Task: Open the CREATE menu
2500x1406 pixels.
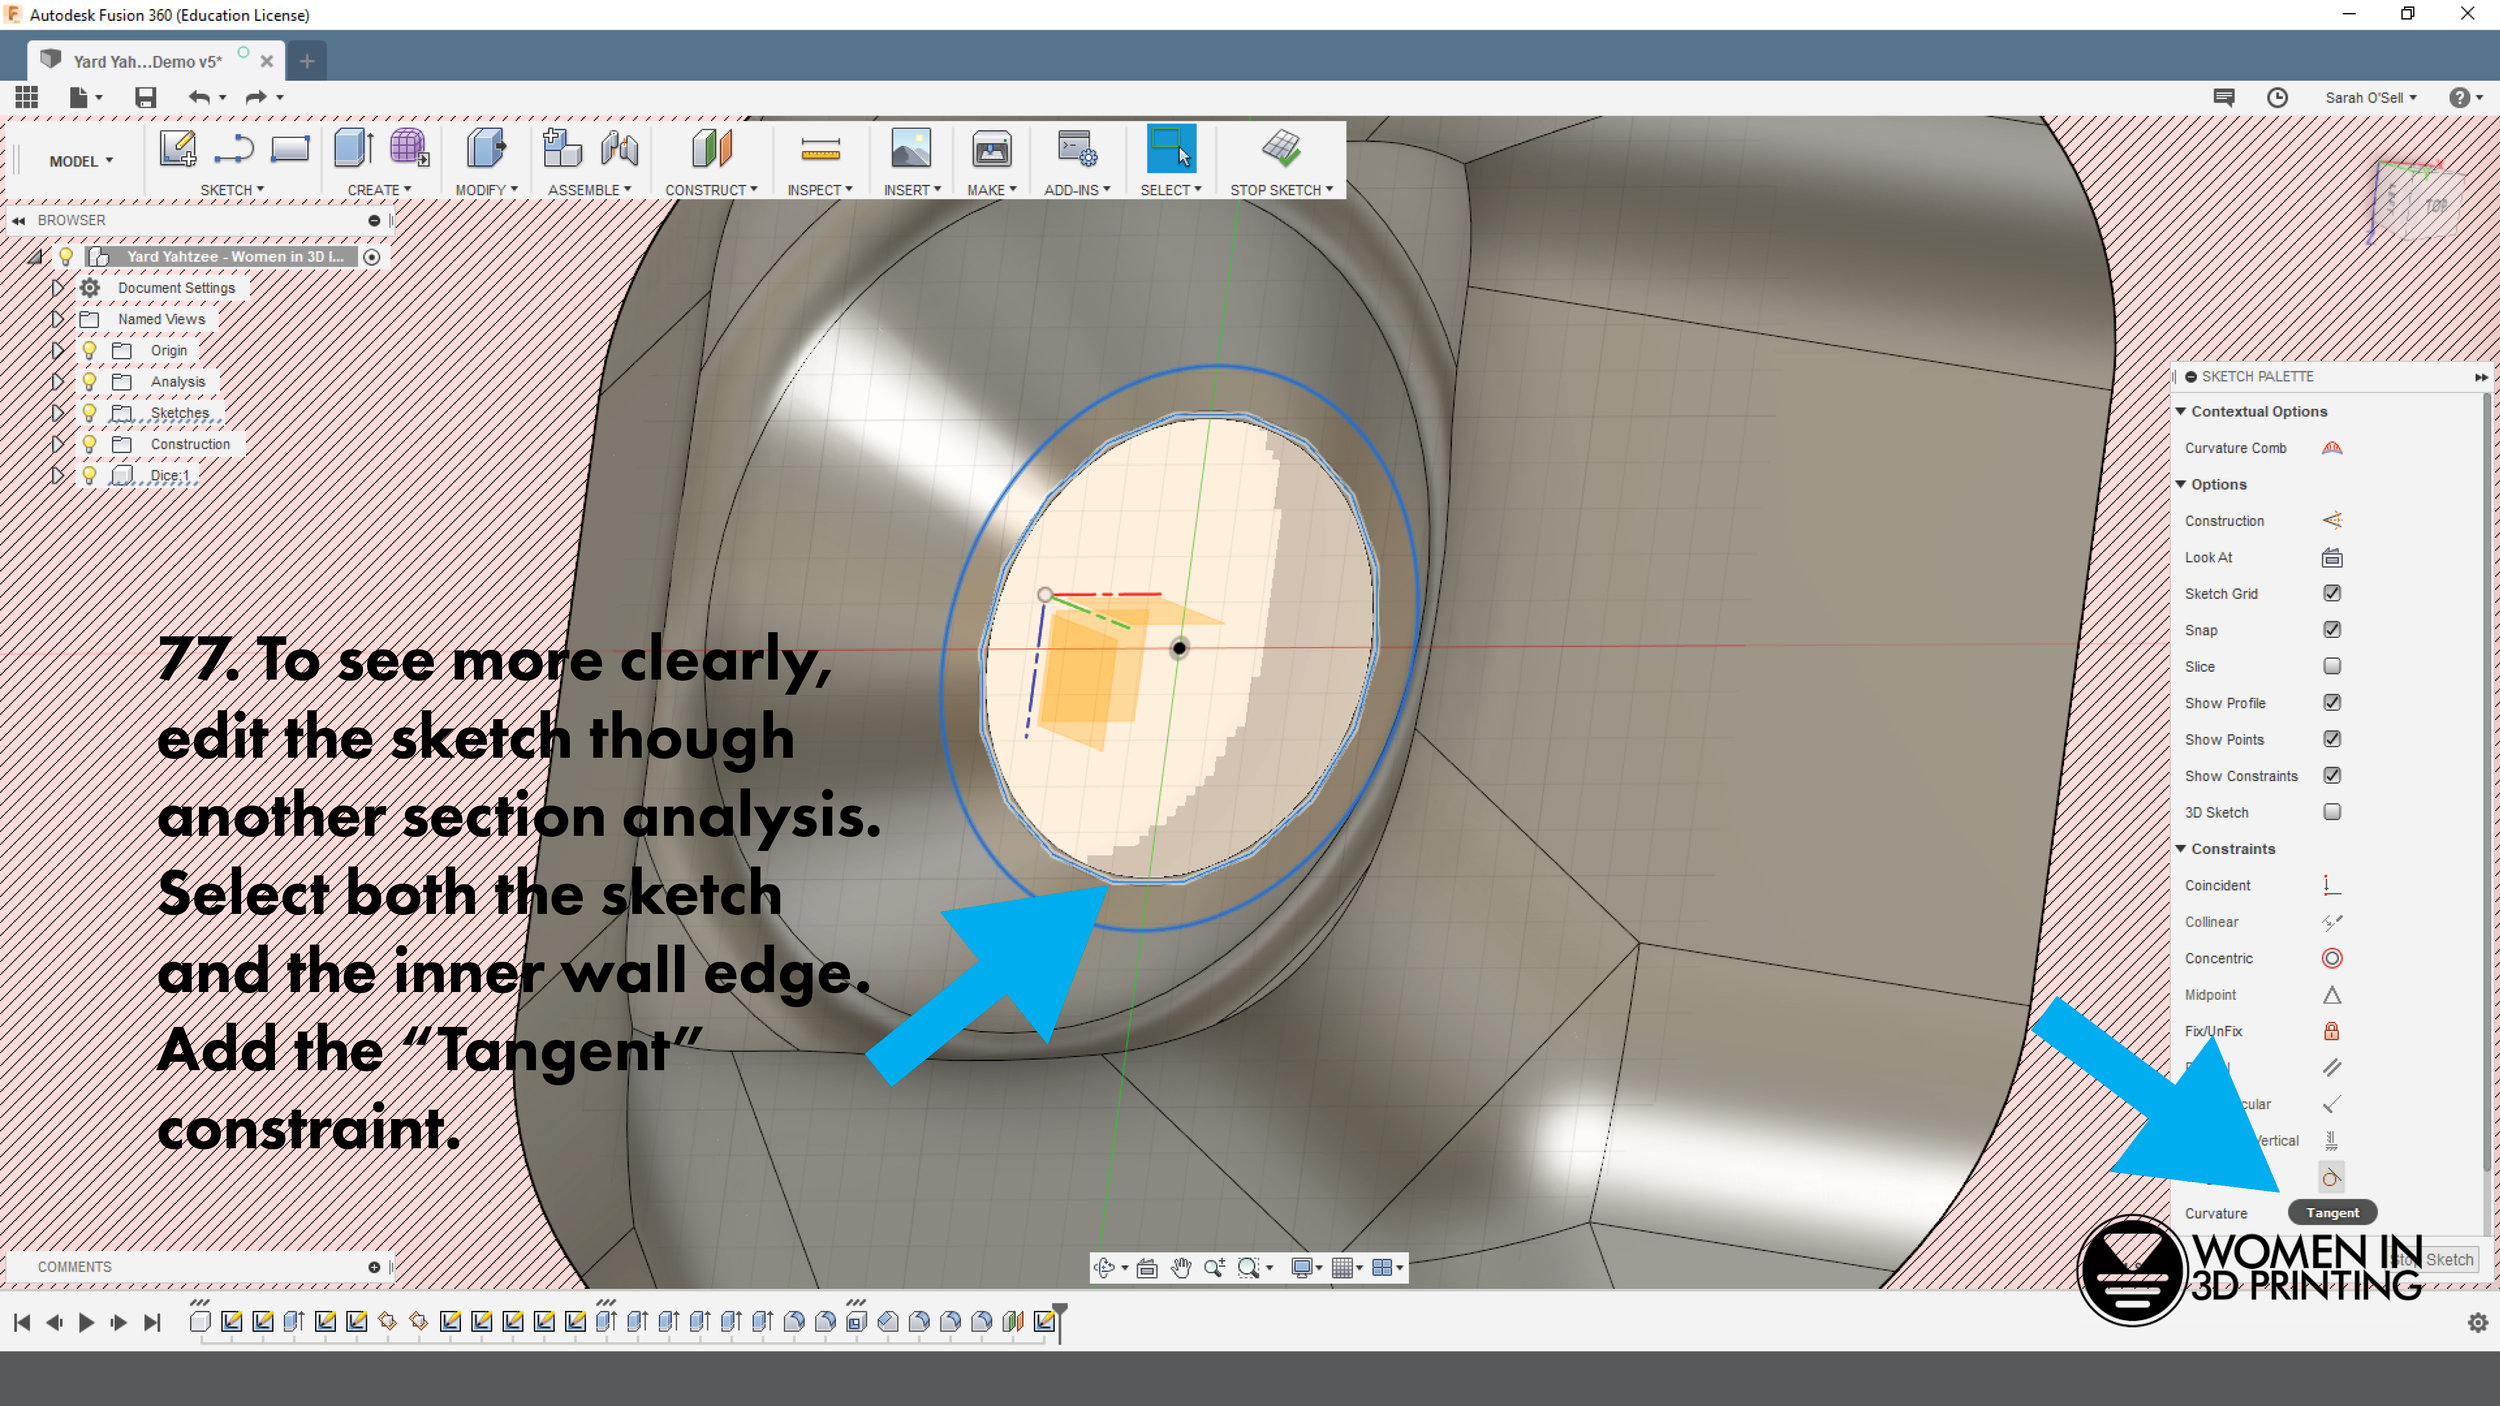Action: 379,190
